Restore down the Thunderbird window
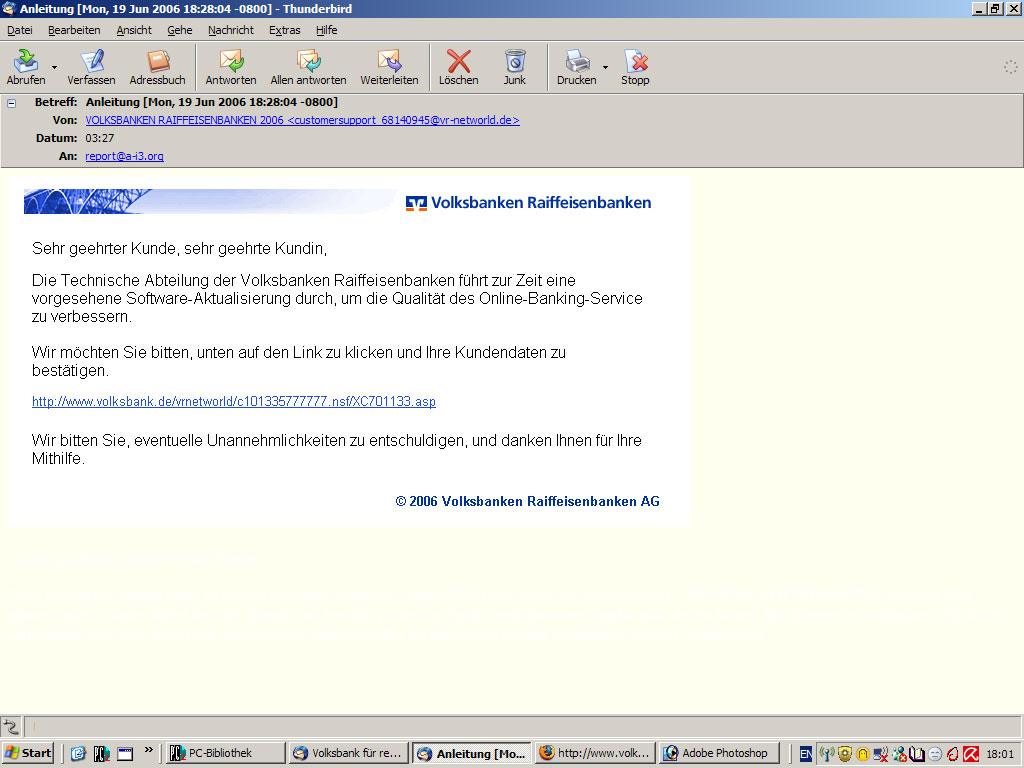The image size is (1024, 768). pyautogui.click(x=995, y=8)
